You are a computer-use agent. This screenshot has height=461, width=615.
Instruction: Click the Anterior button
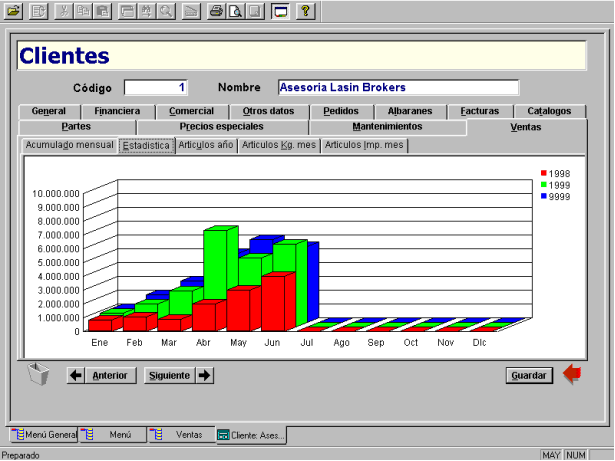[x=110, y=375]
